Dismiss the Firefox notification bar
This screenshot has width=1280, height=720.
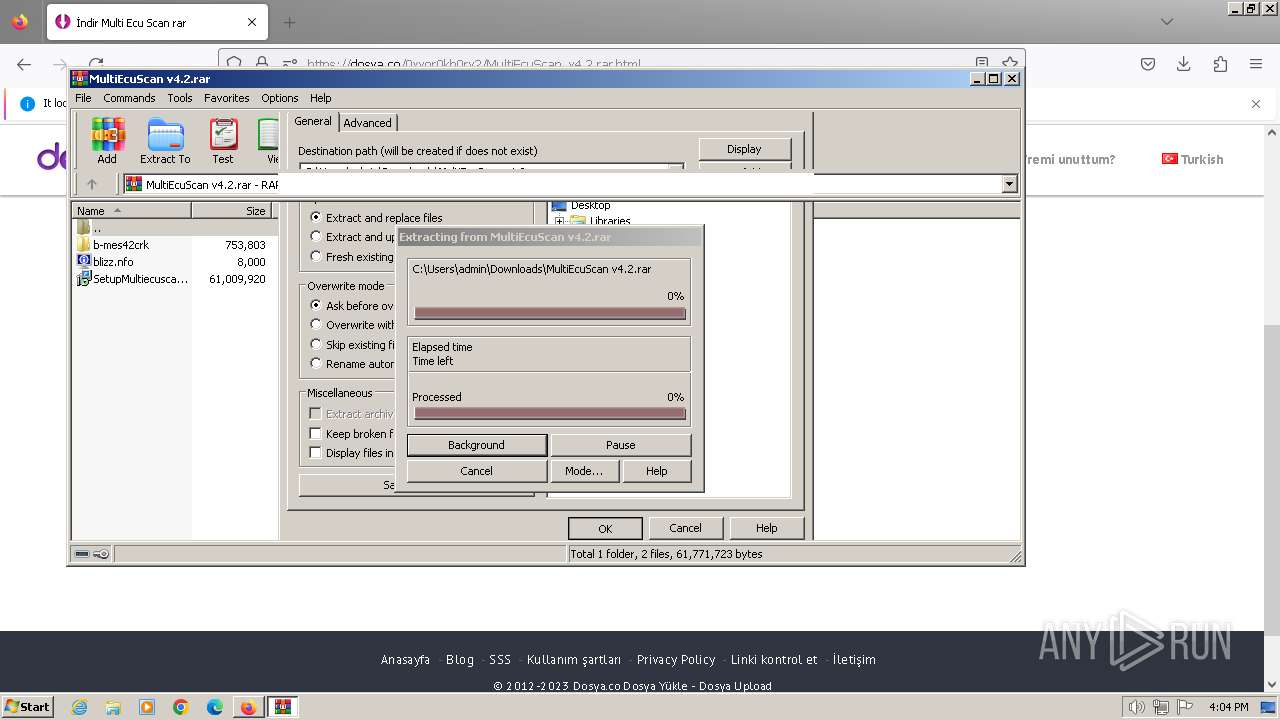point(1256,103)
